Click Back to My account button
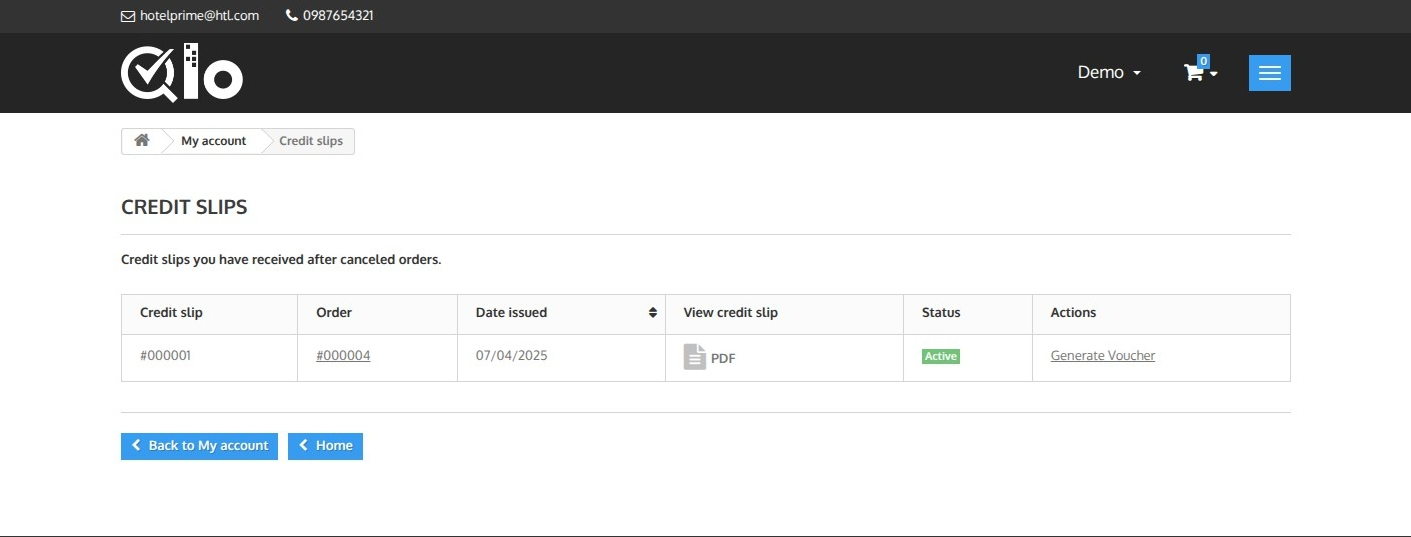The height and width of the screenshot is (537, 1411). click(199, 446)
